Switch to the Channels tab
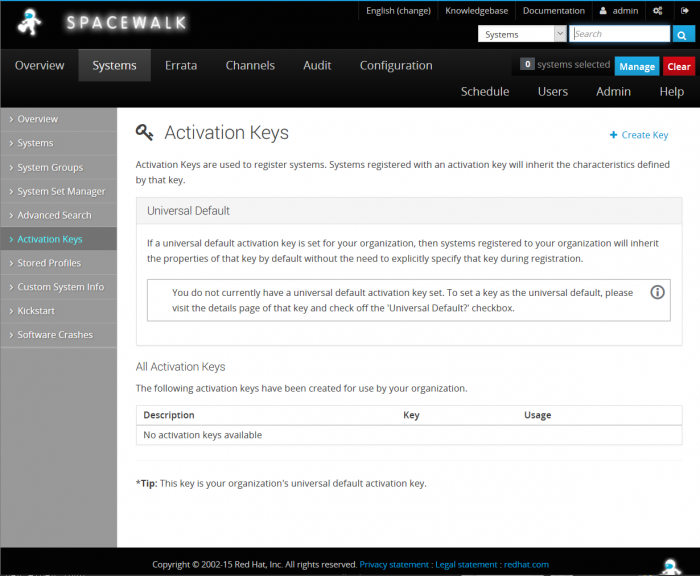This screenshot has height=576, width=700. 250,65
